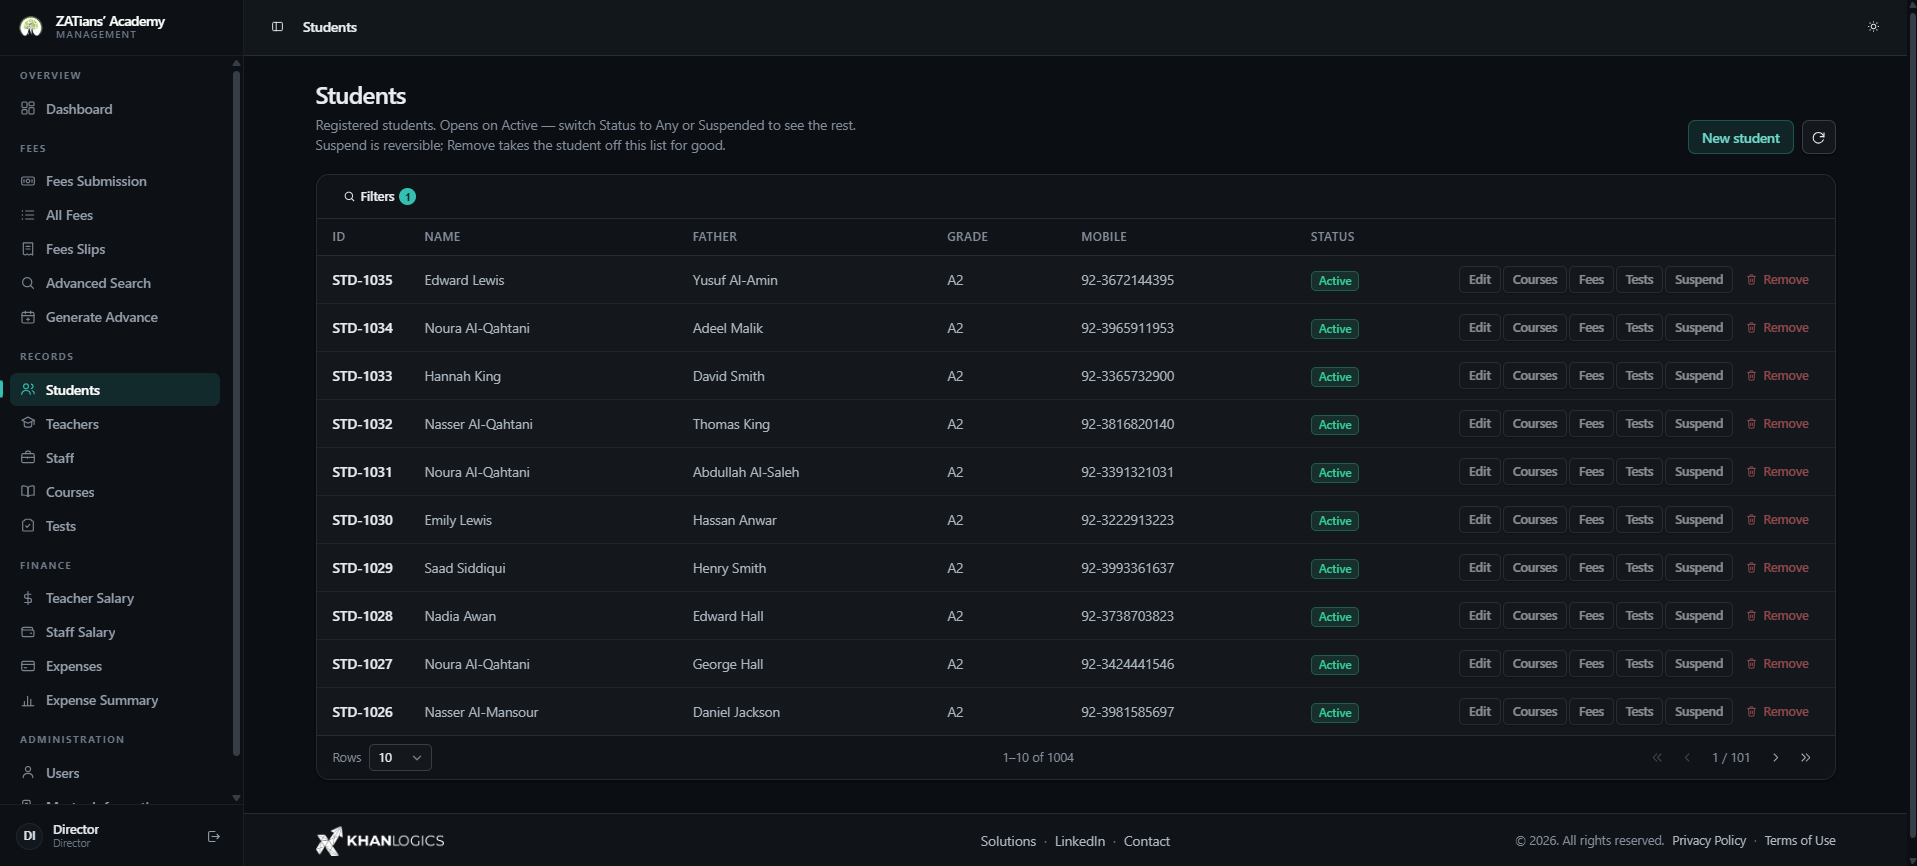Toggle the sidebar panel icon
This screenshot has width=1917, height=866.
click(277, 27)
